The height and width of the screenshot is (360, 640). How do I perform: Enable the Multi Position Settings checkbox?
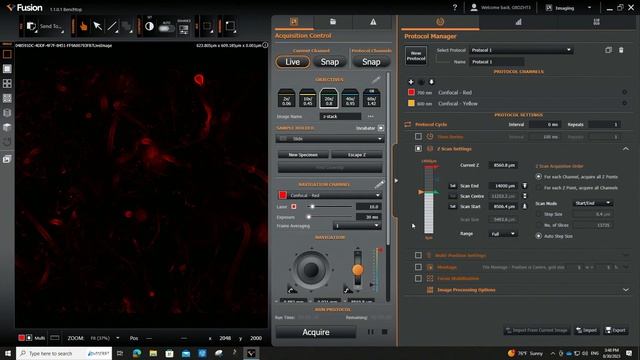[418, 255]
